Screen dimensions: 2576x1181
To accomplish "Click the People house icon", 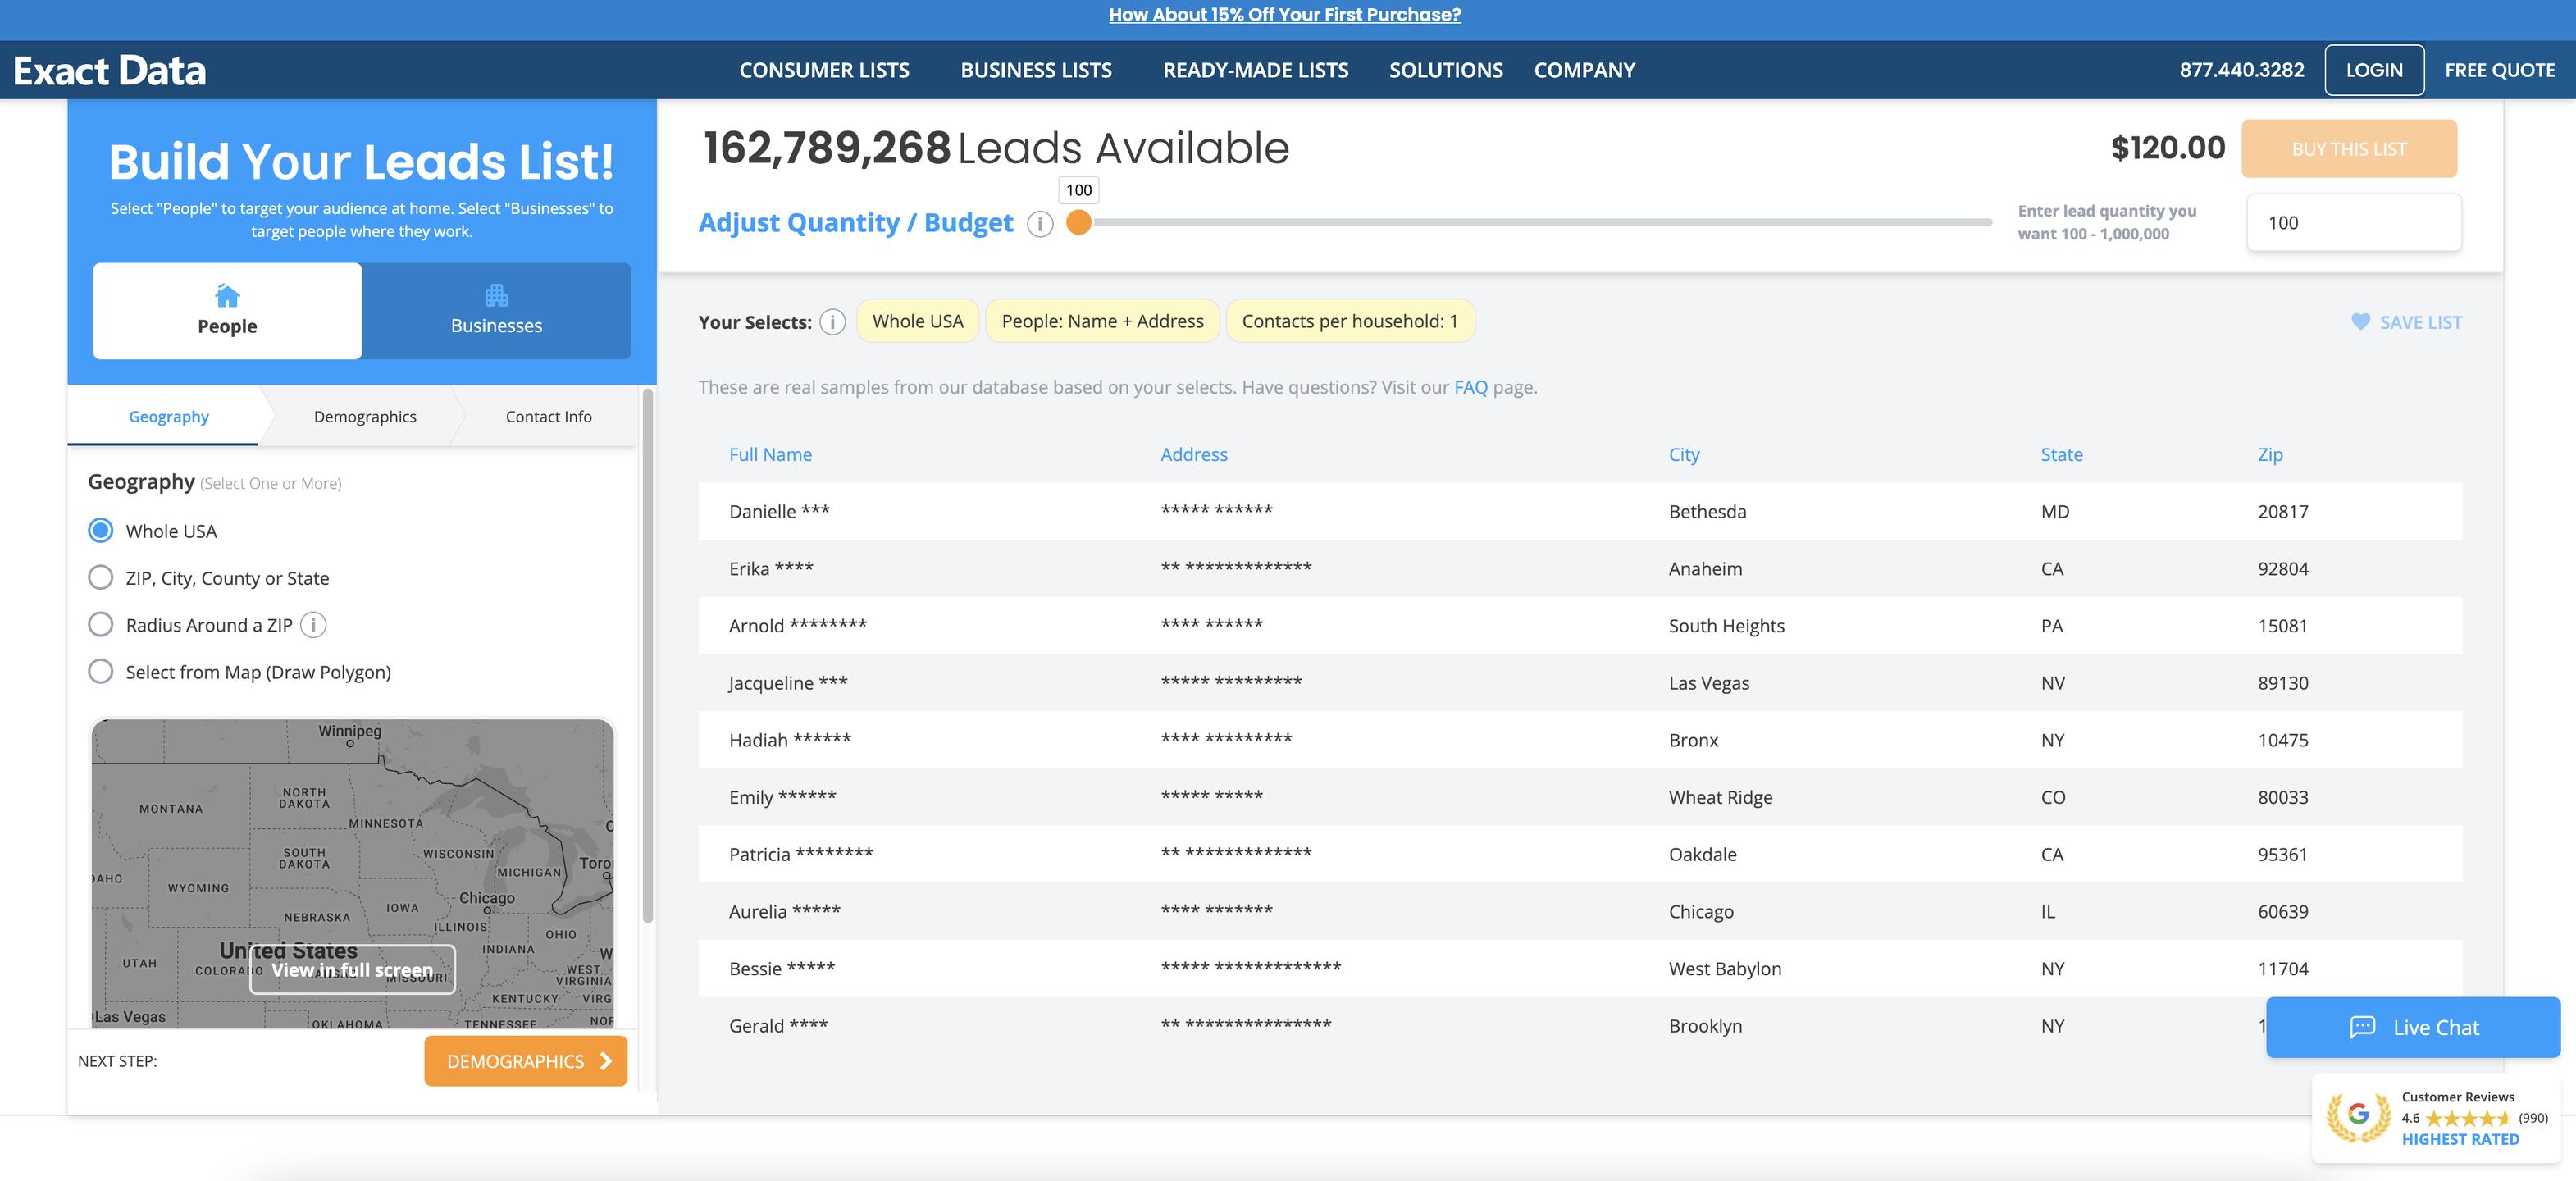I will (x=227, y=296).
